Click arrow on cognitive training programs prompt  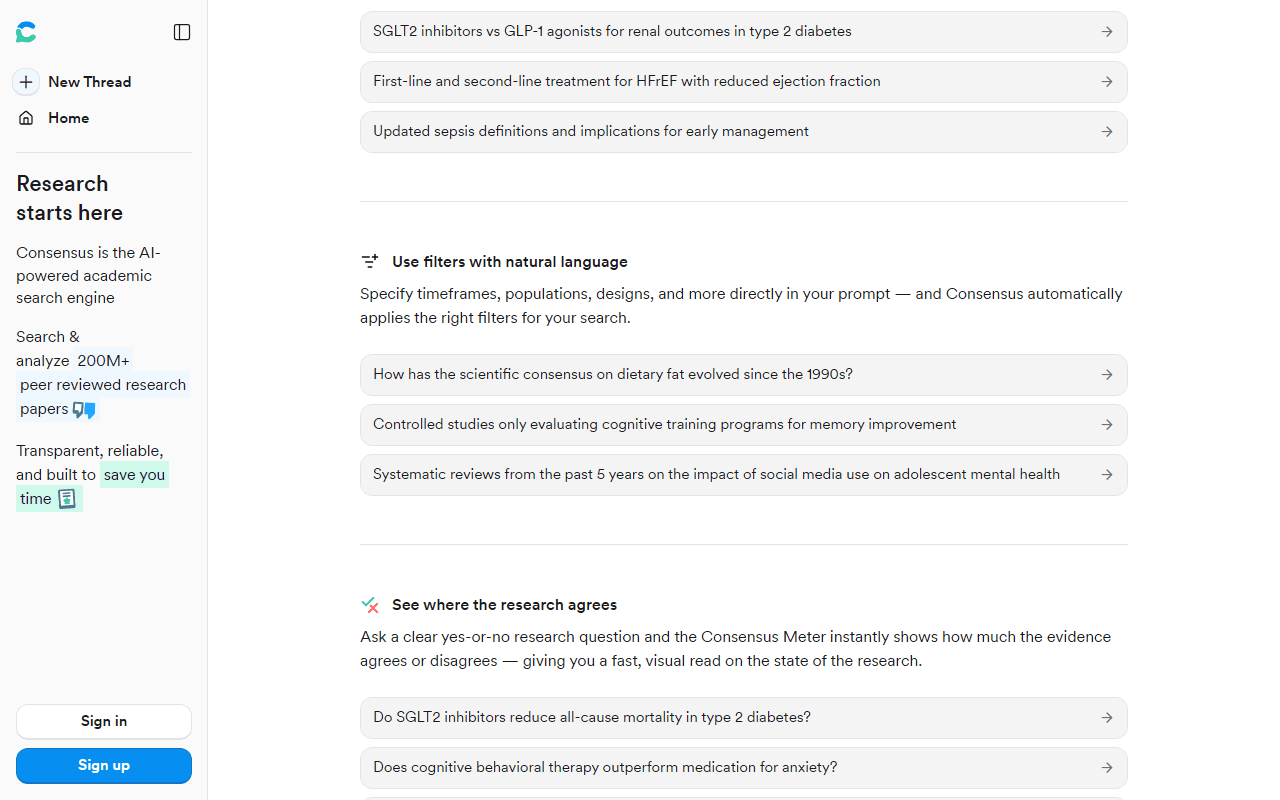1107,424
